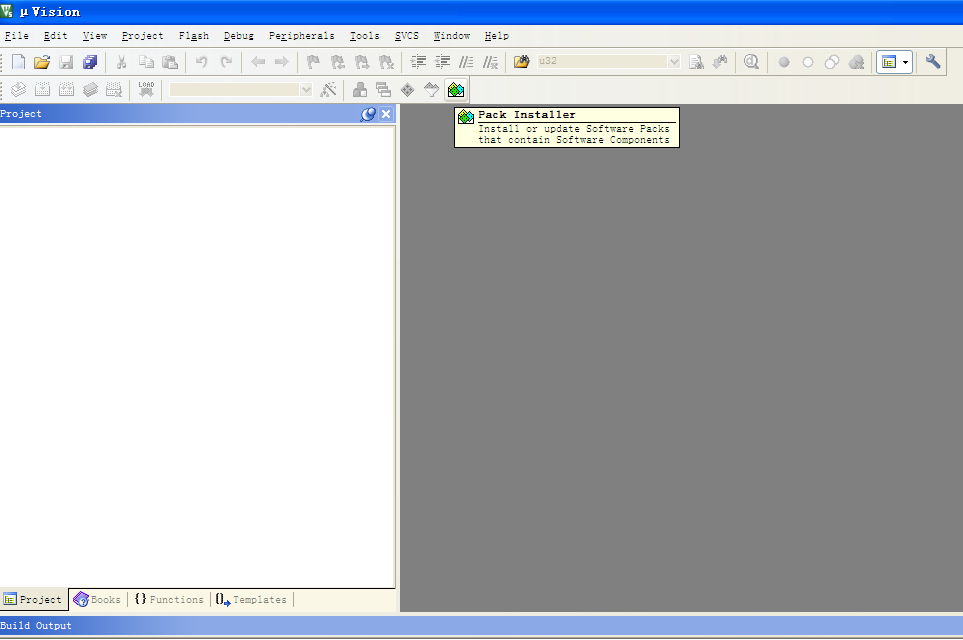The width and height of the screenshot is (963, 640).
Task: Open Manage Project Items icon
Action: click(x=360, y=90)
